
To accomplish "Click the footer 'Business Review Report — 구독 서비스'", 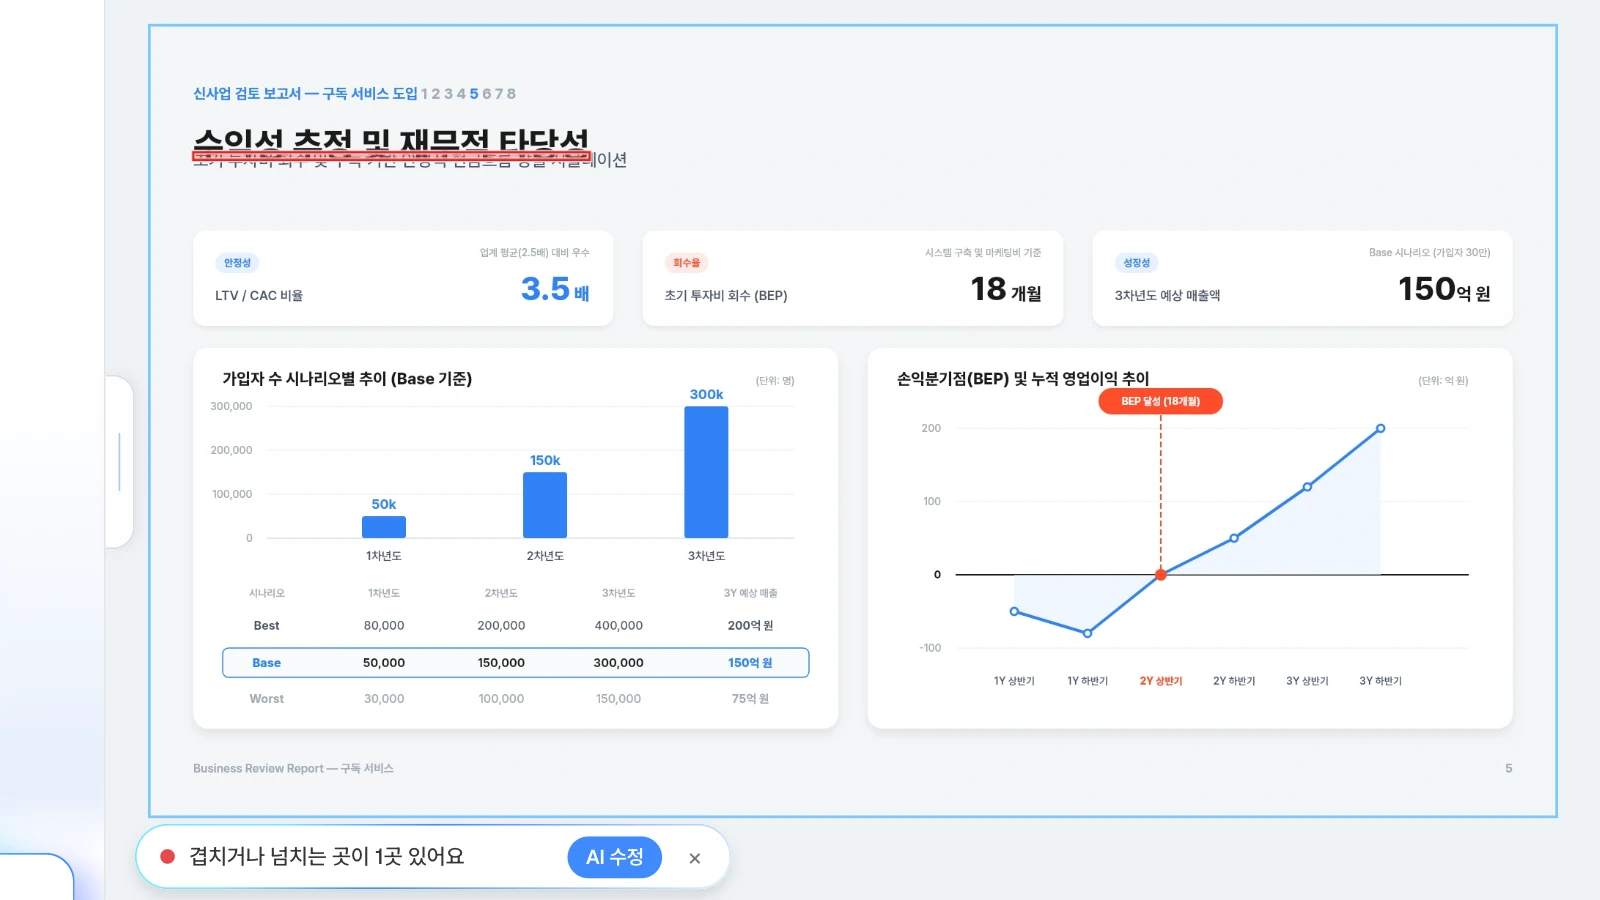I will (293, 769).
